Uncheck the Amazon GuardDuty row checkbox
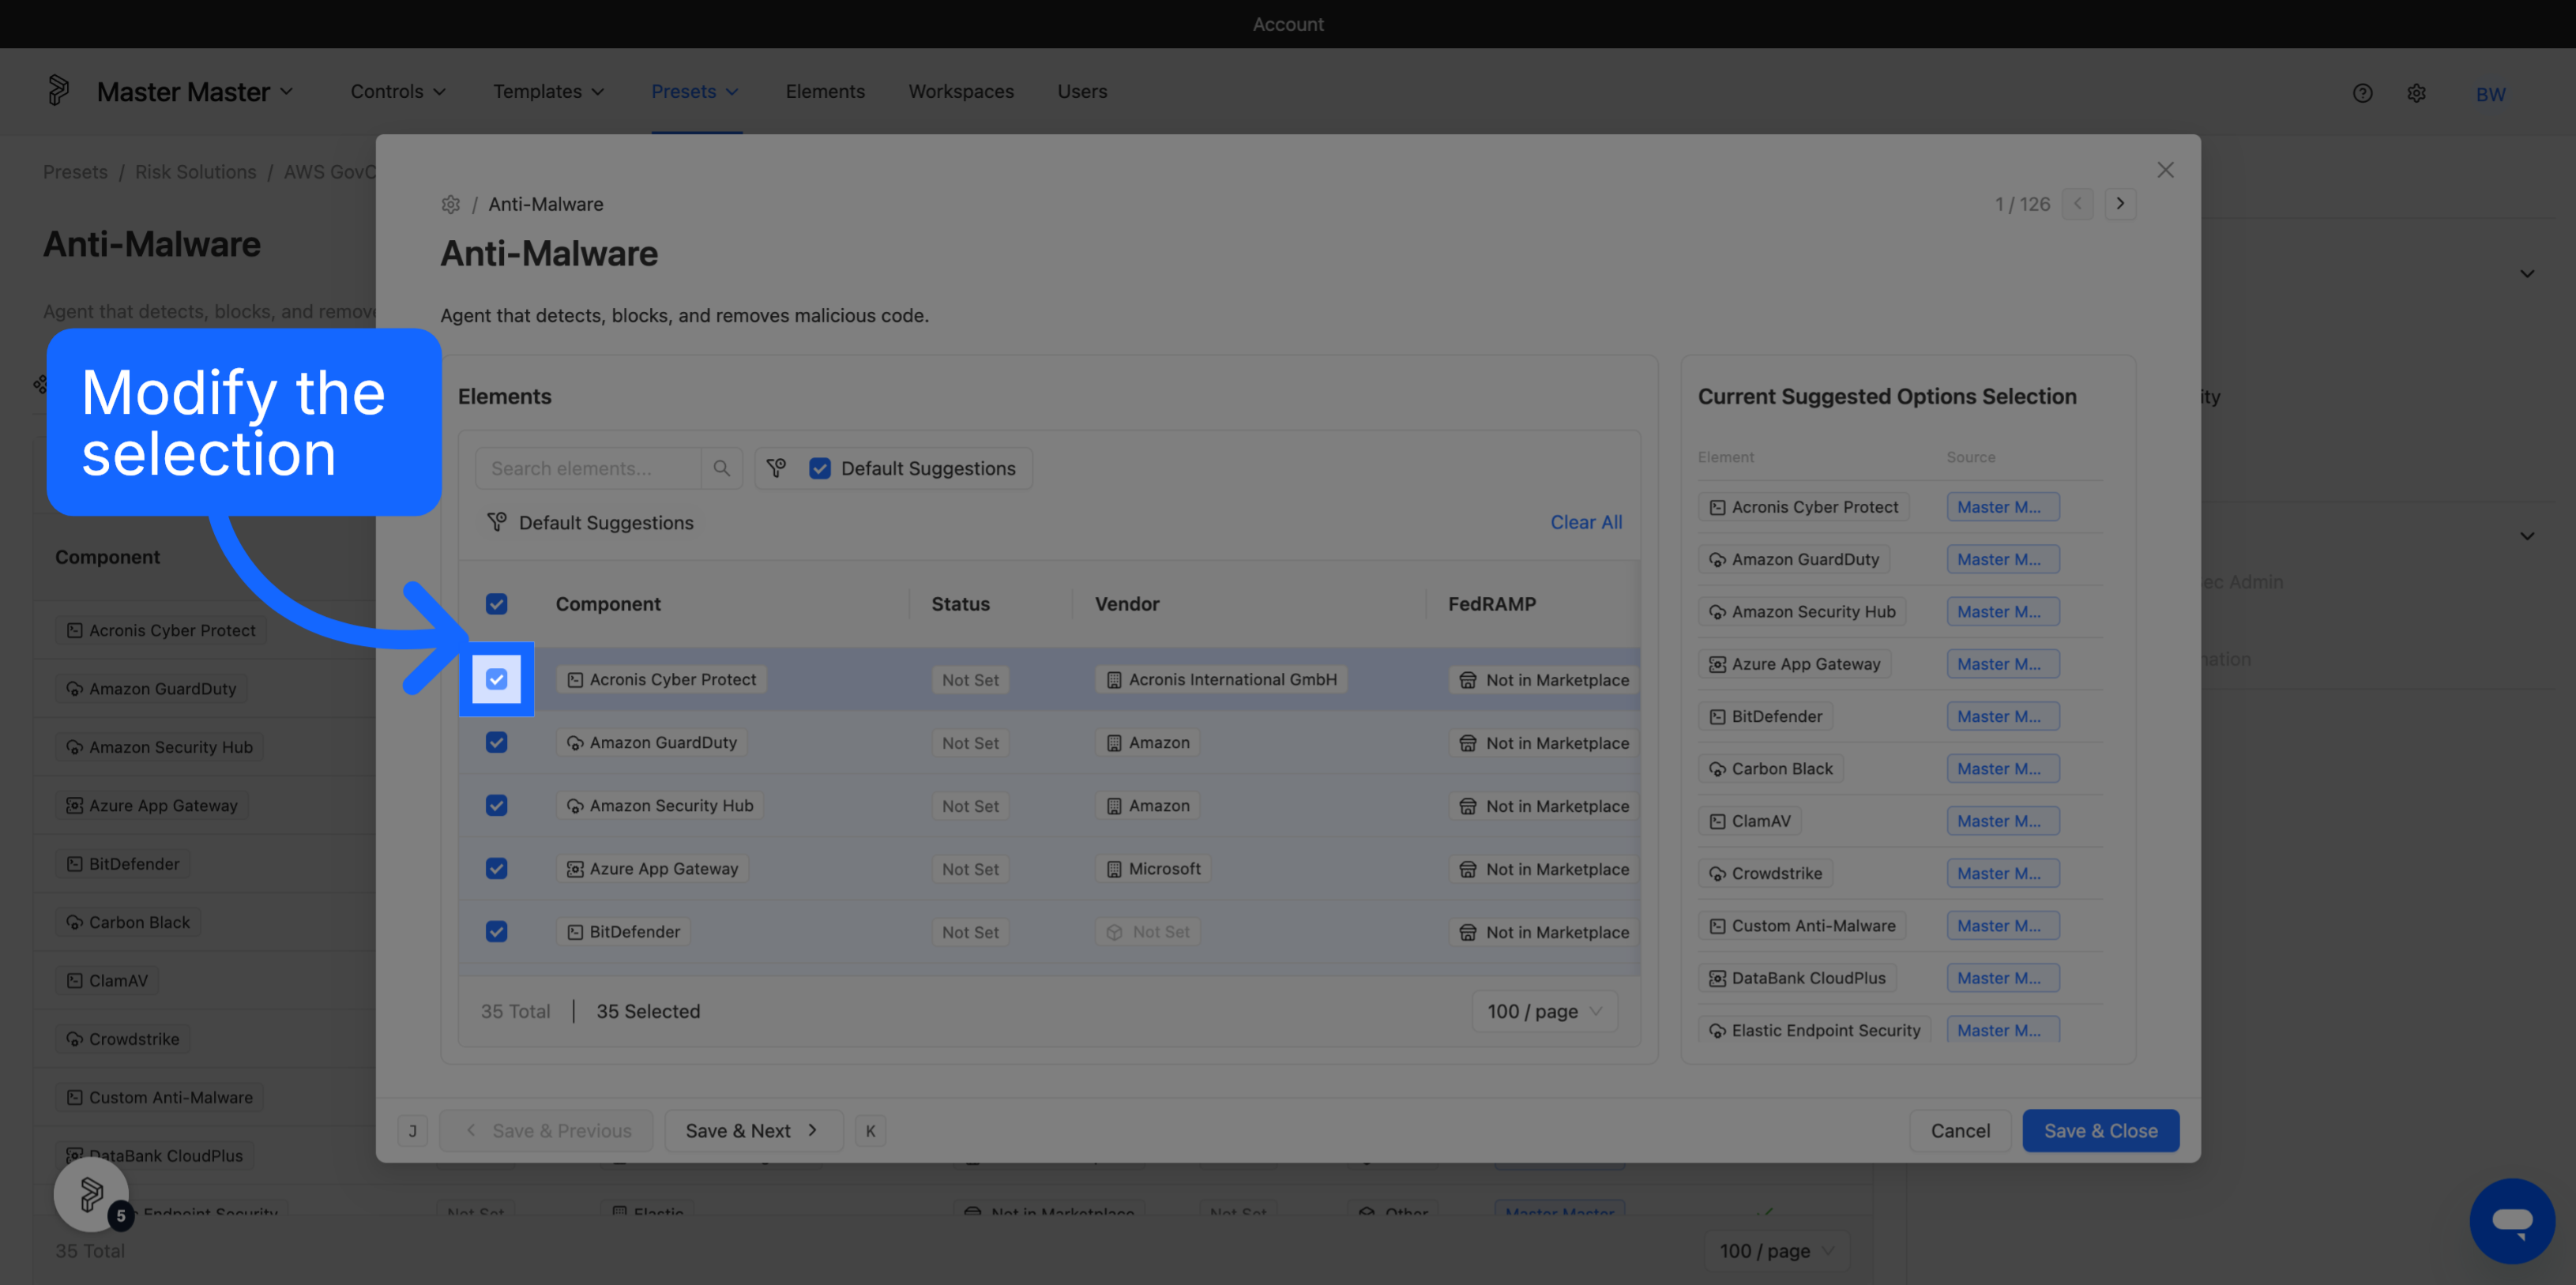This screenshot has width=2576, height=1285. 496,742
